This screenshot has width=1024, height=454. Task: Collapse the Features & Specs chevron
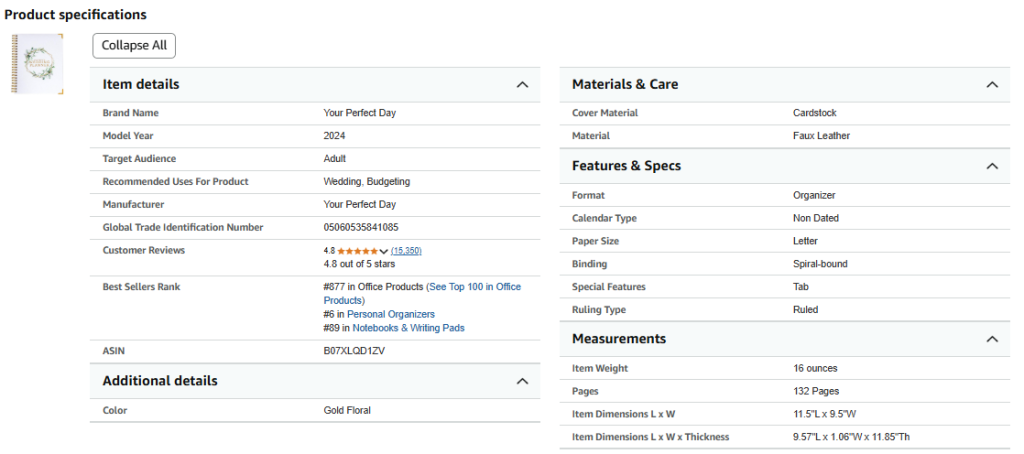coord(991,166)
